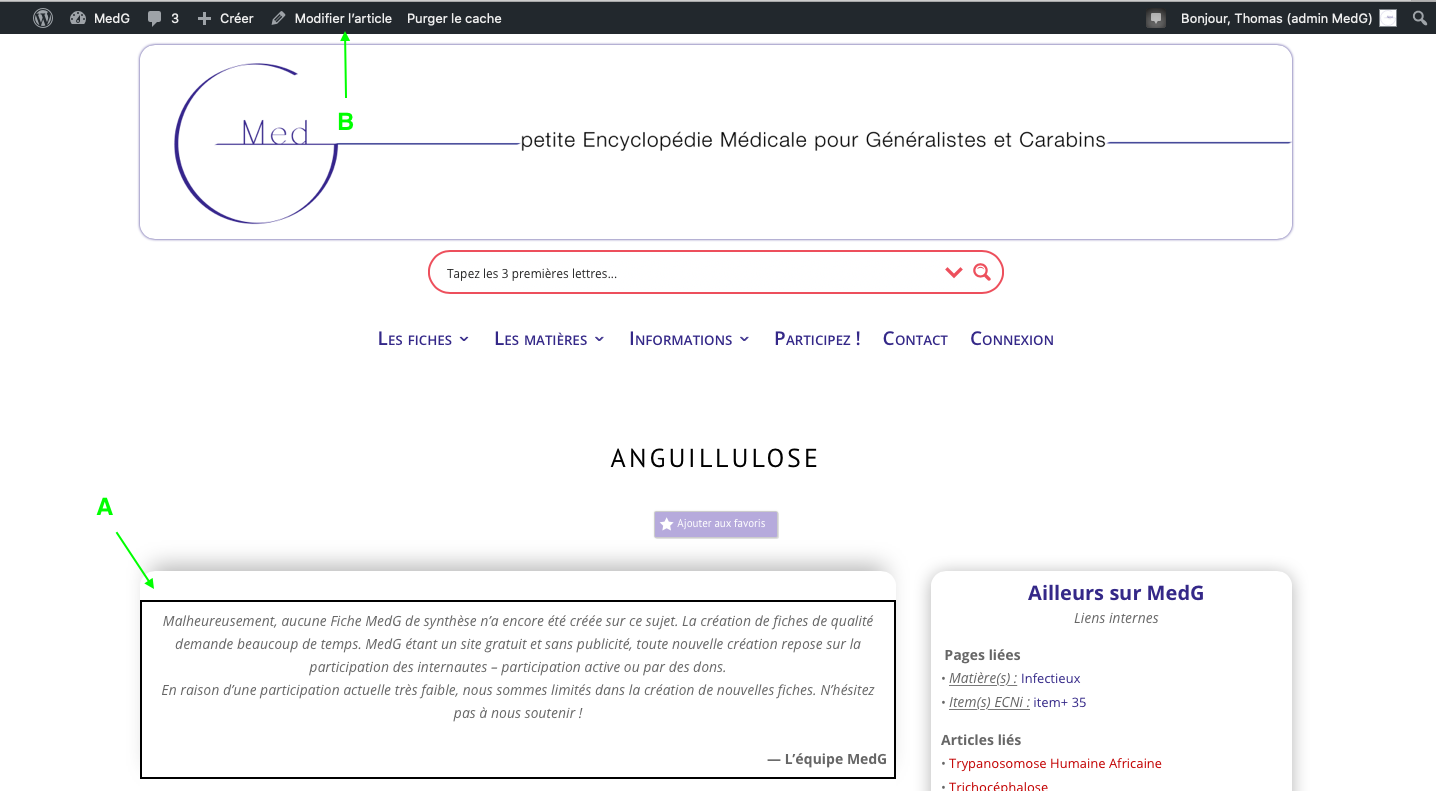
Task: Open MedG dashboard from admin bar
Action: pos(100,18)
